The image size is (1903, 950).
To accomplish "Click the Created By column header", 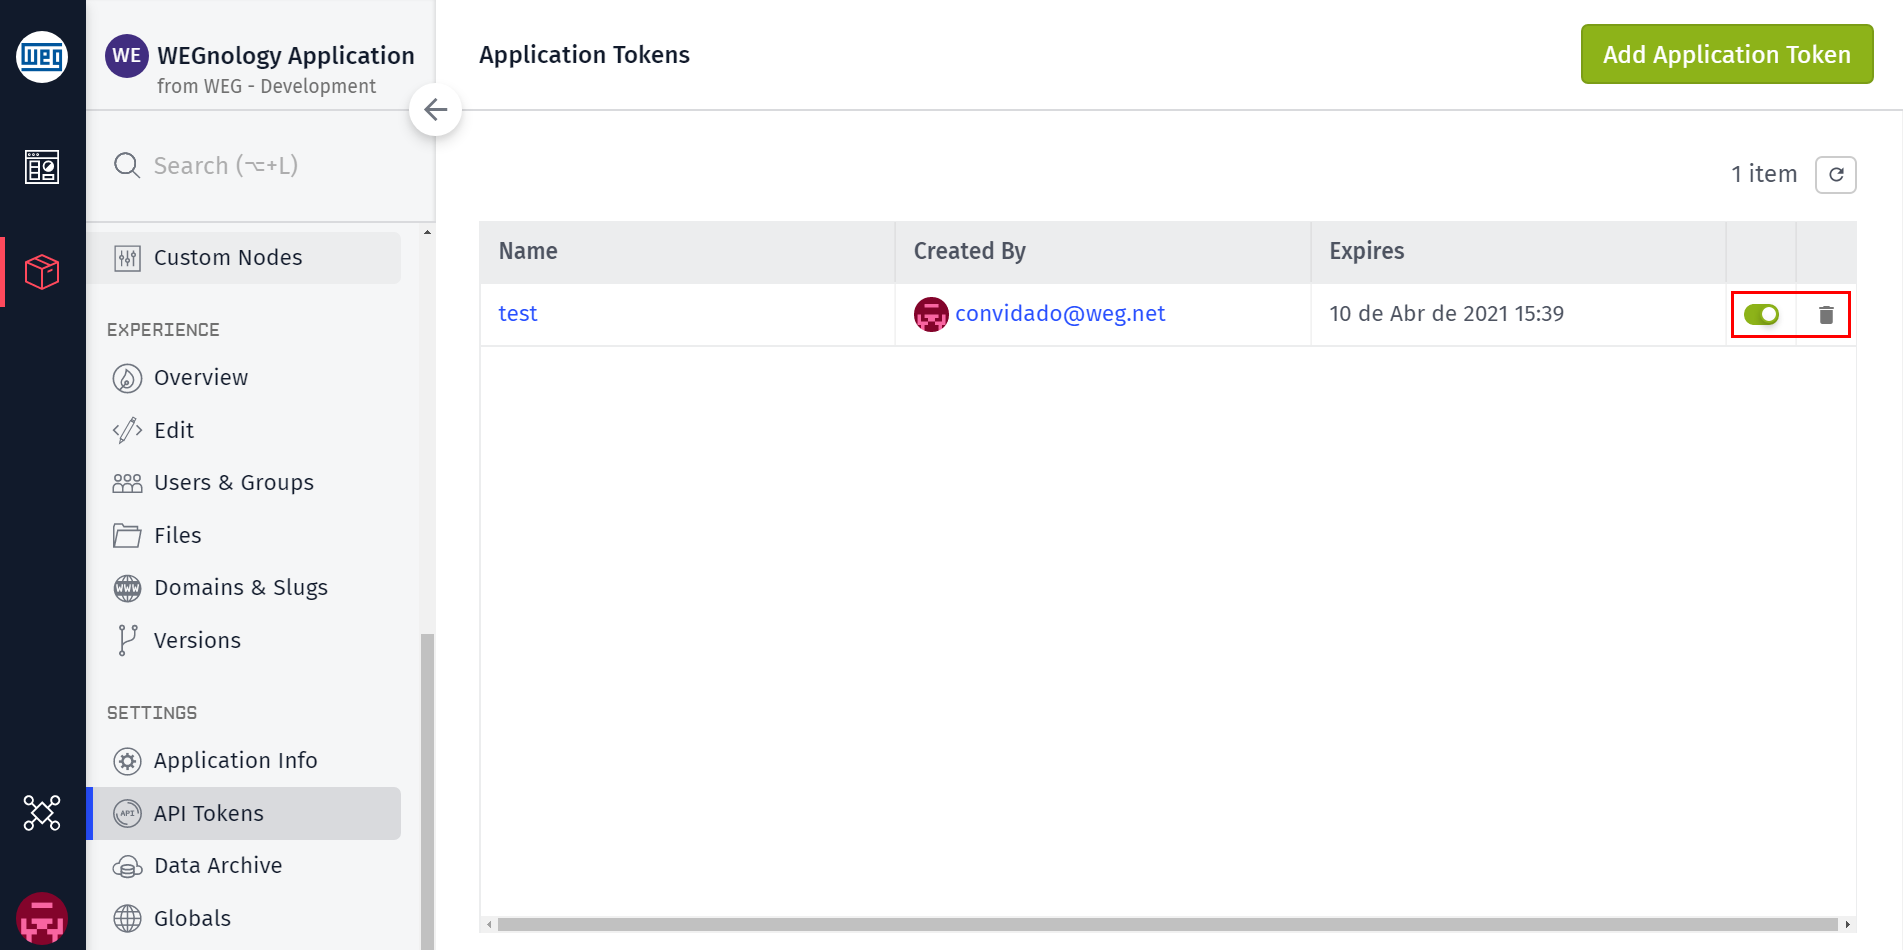I will point(1103,252).
